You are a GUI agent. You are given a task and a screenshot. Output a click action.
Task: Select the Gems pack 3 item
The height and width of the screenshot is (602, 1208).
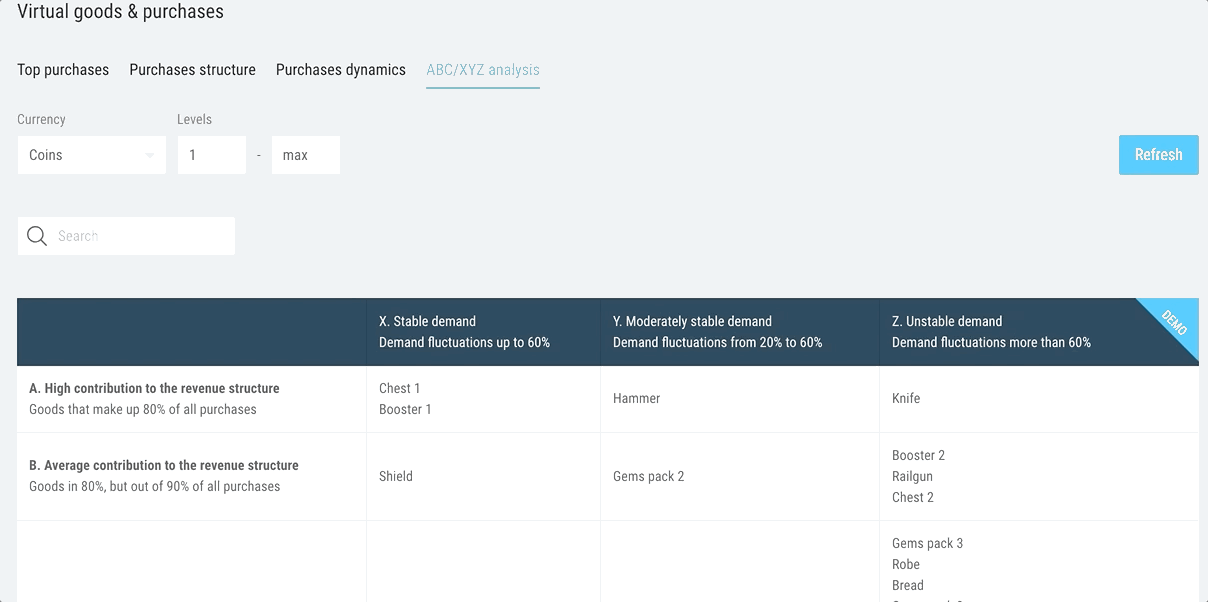pos(928,543)
